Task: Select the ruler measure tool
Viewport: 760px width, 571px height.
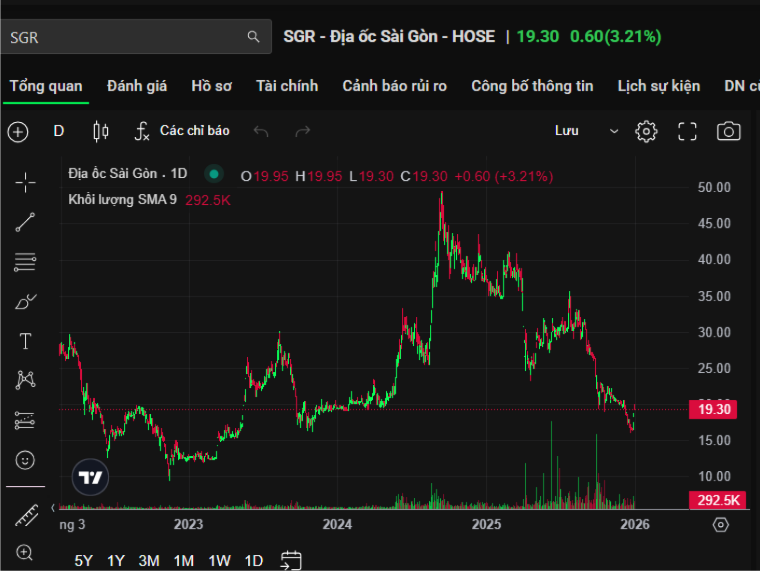Action: [x=25, y=516]
